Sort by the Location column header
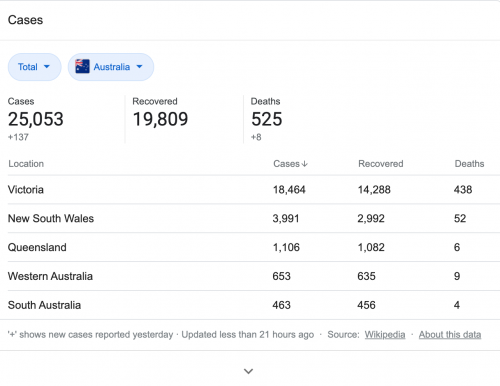Viewport: 500px width, 386px height. (x=26, y=164)
